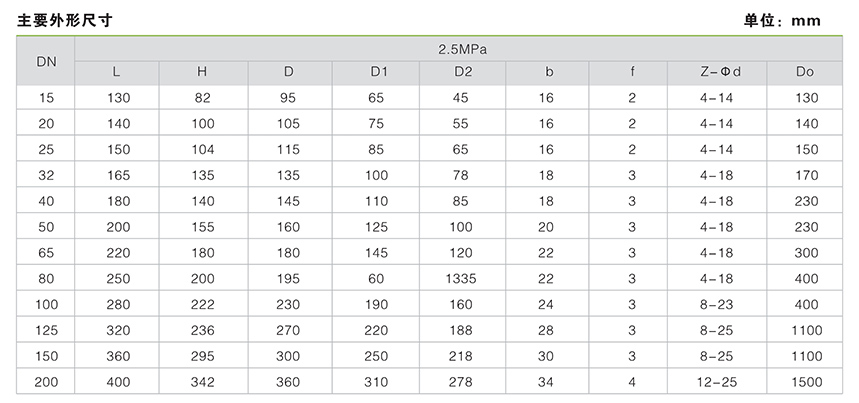Click H value 342 in DN 200 row
859x403 pixels.
[x=203, y=382]
